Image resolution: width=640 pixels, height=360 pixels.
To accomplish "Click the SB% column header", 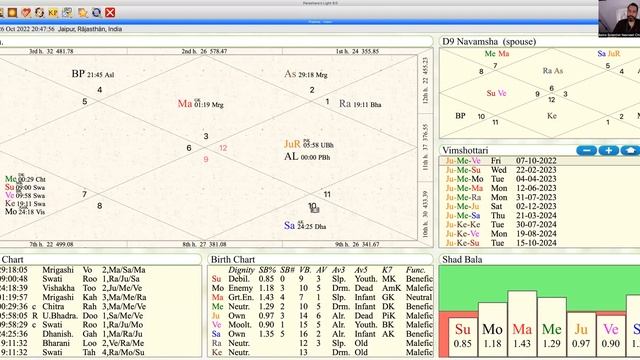I will click(x=267, y=270).
